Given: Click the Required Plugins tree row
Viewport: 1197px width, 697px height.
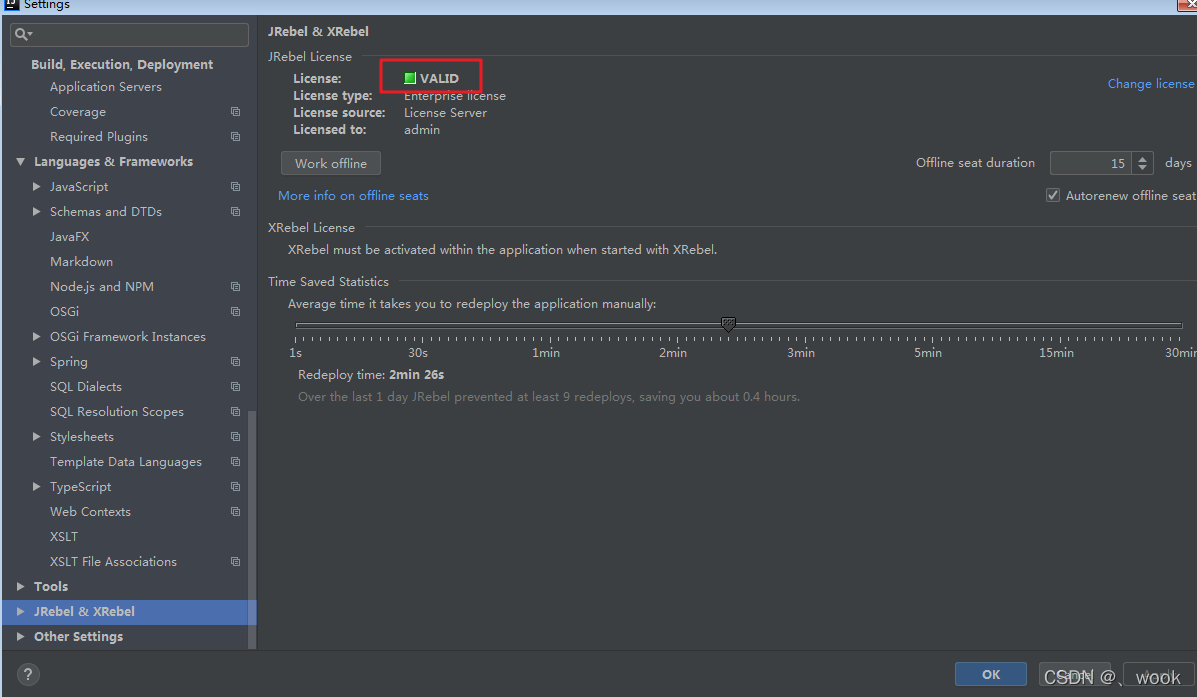Looking at the screenshot, I should [x=129, y=137].
